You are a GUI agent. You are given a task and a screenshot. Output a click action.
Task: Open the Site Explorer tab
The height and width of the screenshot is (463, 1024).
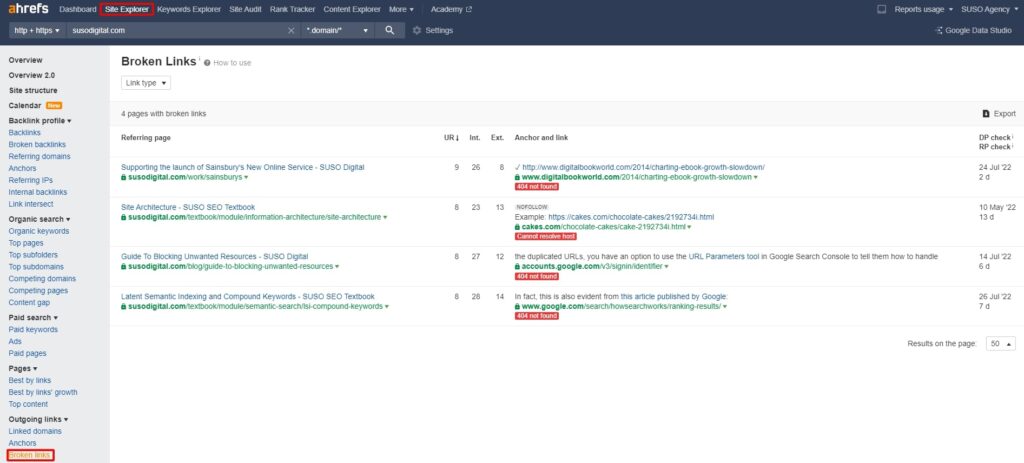click(128, 9)
